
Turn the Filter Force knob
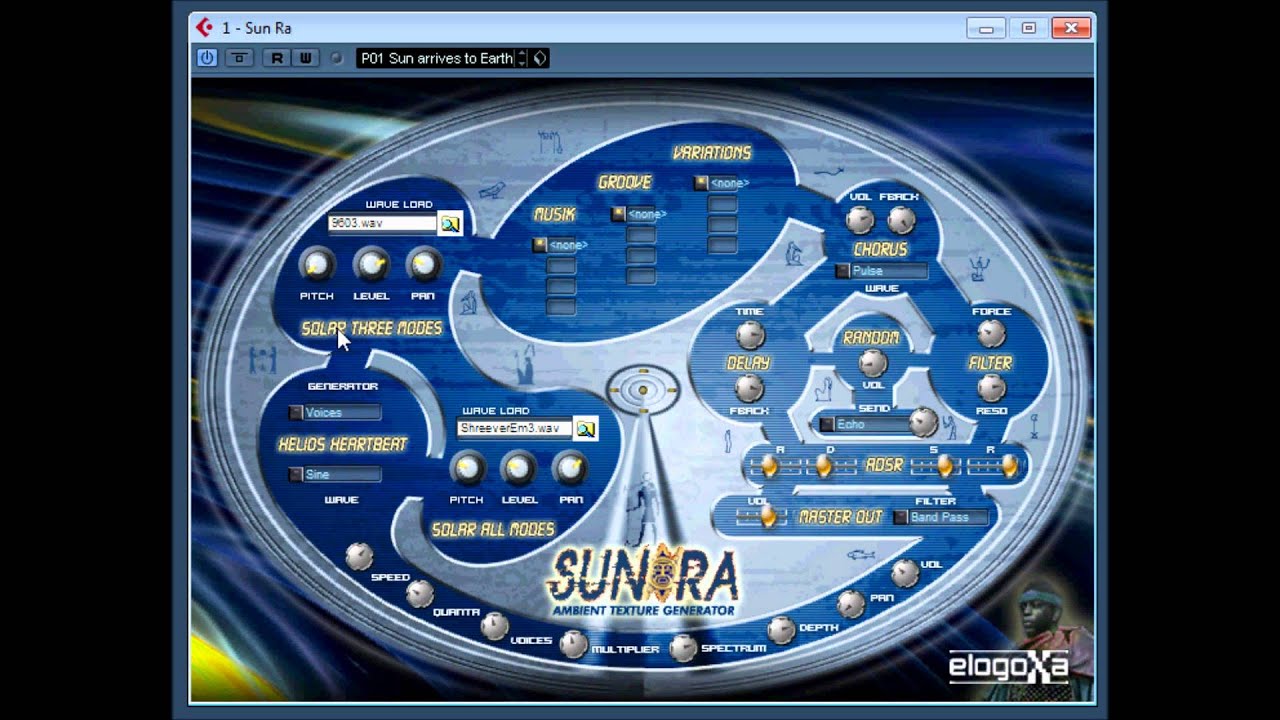tap(991, 334)
